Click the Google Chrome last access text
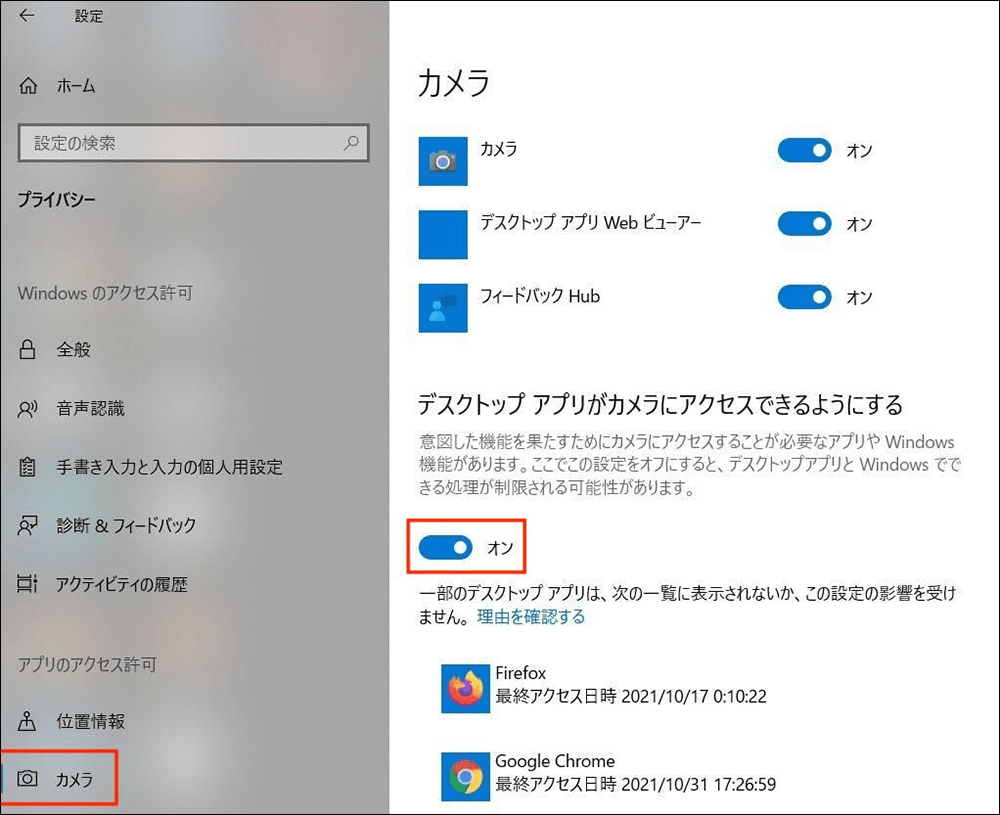Viewport: 1000px width, 815px height. point(635,784)
